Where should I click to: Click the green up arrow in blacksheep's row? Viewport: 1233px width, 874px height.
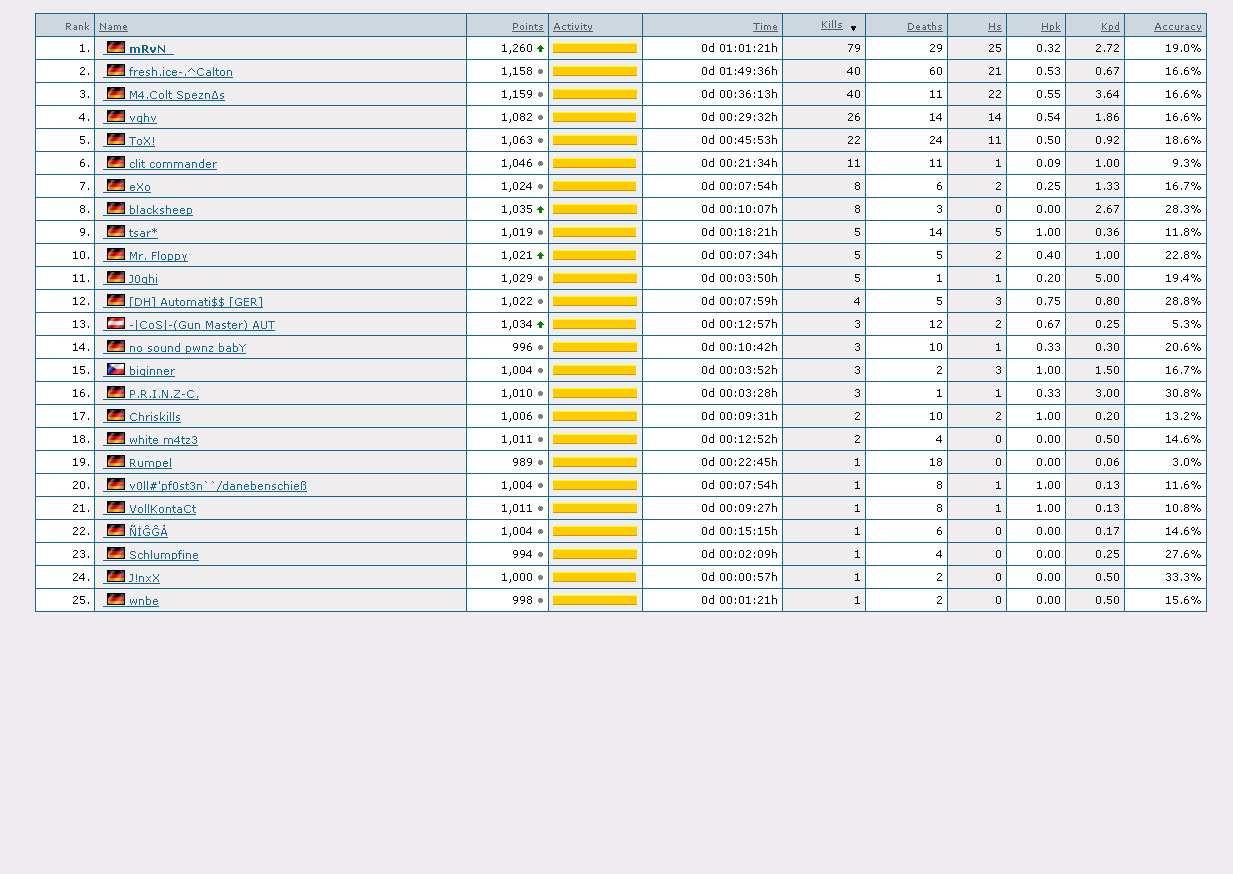point(541,210)
